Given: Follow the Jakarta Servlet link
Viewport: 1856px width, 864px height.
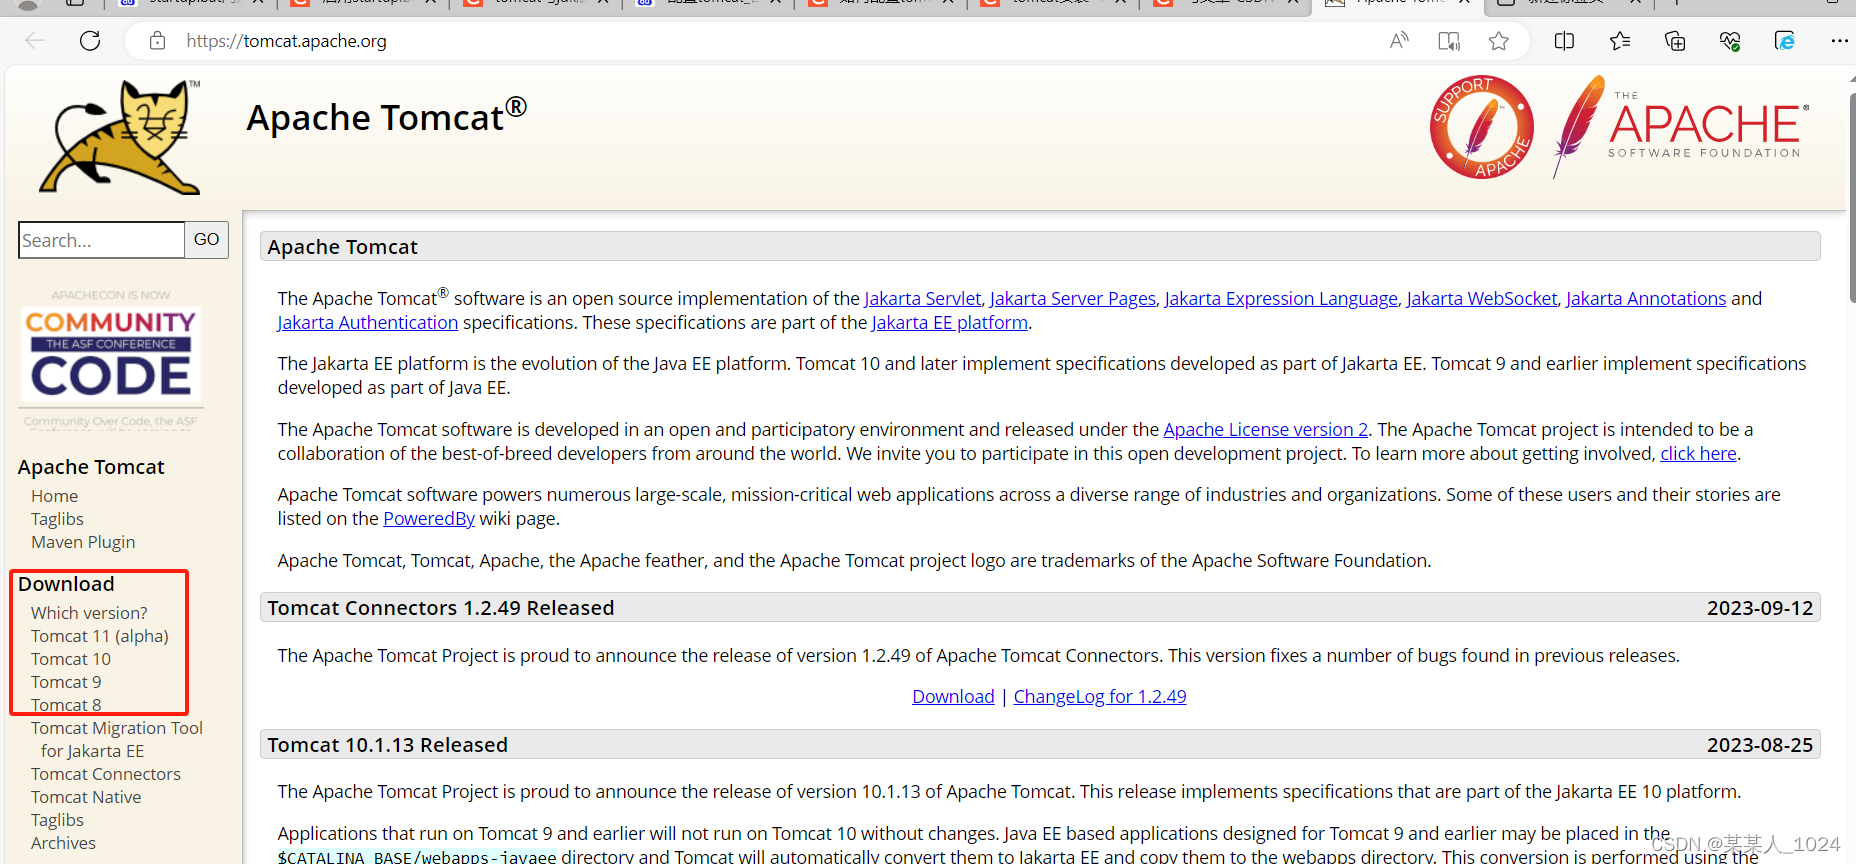Looking at the screenshot, I should [x=922, y=298].
